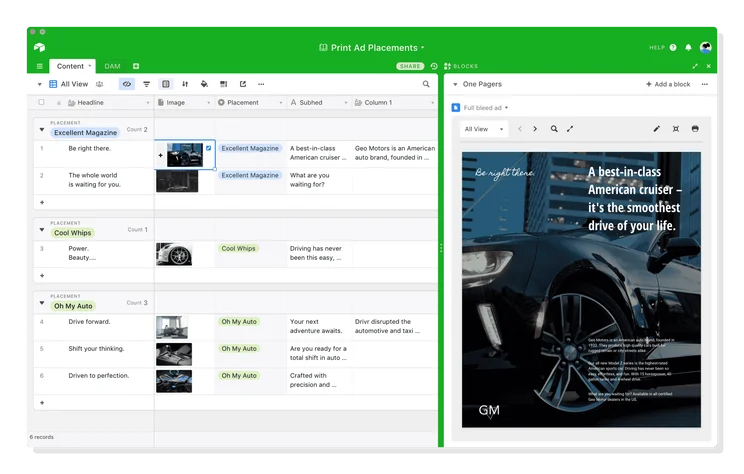The height and width of the screenshot is (474, 744).
Task: Open the row height icon
Action: pyautogui.click(x=223, y=84)
